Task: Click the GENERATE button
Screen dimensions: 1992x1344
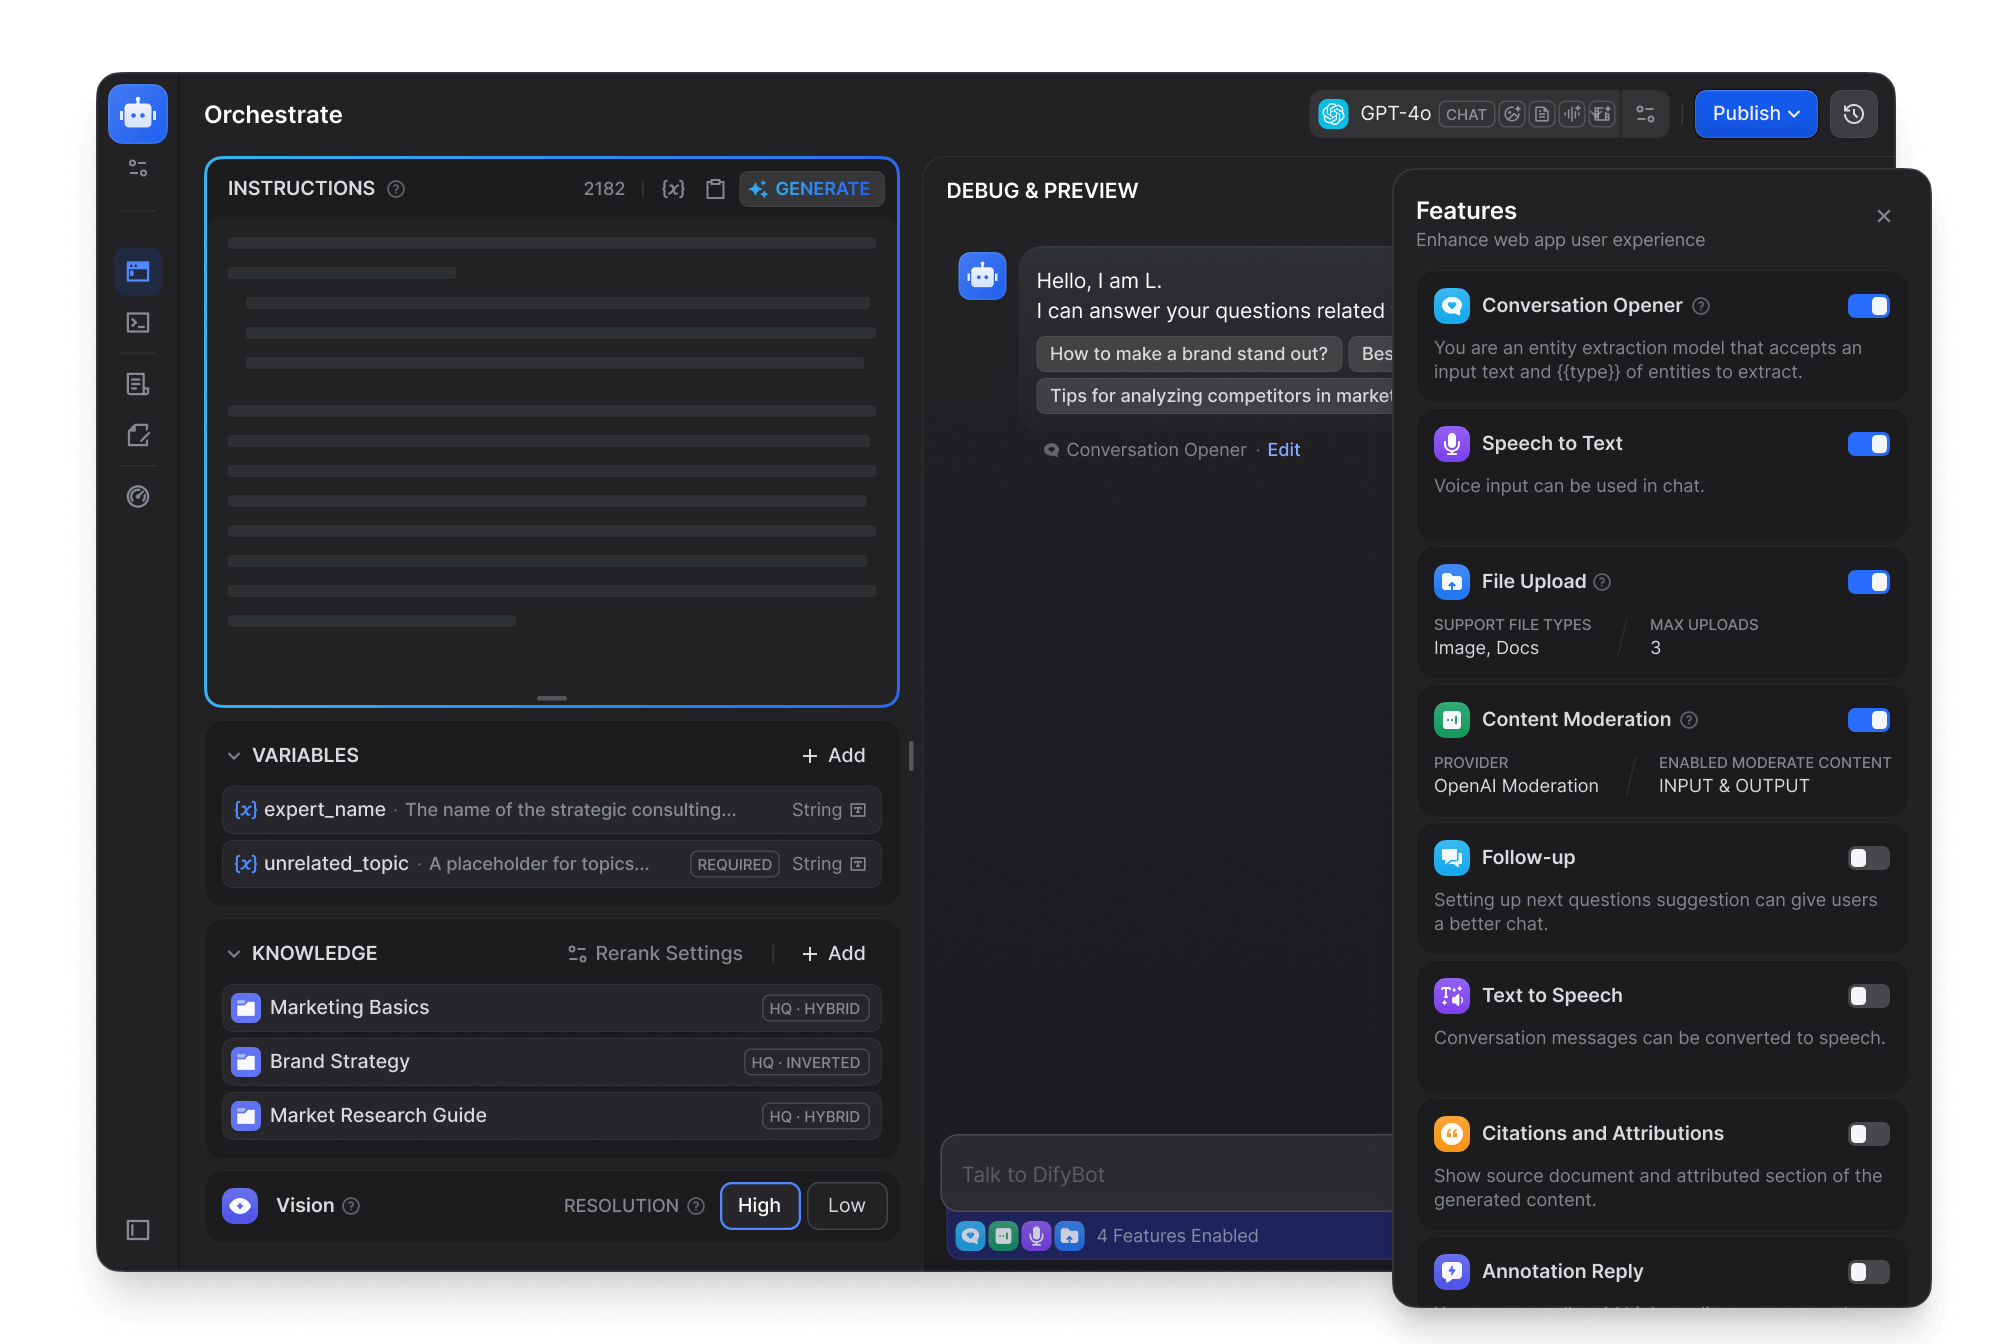Action: click(x=811, y=189)
